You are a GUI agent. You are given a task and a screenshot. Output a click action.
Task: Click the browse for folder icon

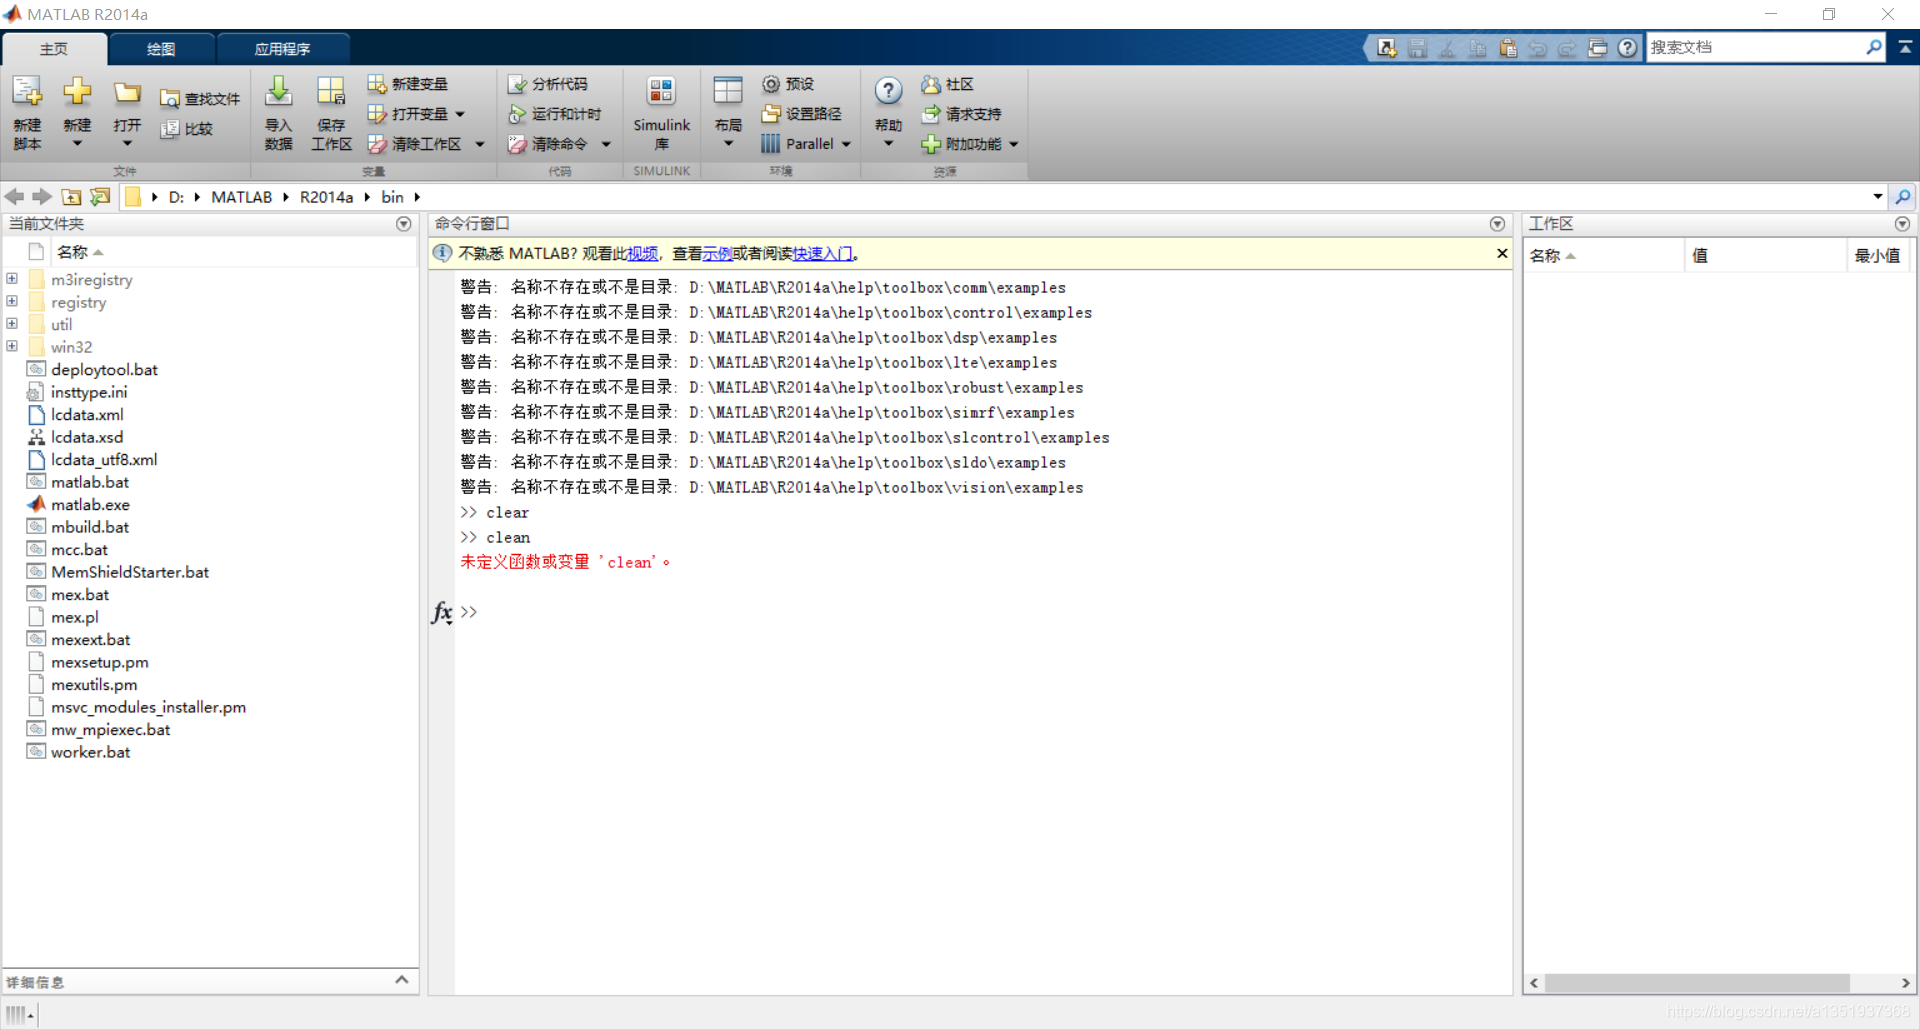(100, 197)
